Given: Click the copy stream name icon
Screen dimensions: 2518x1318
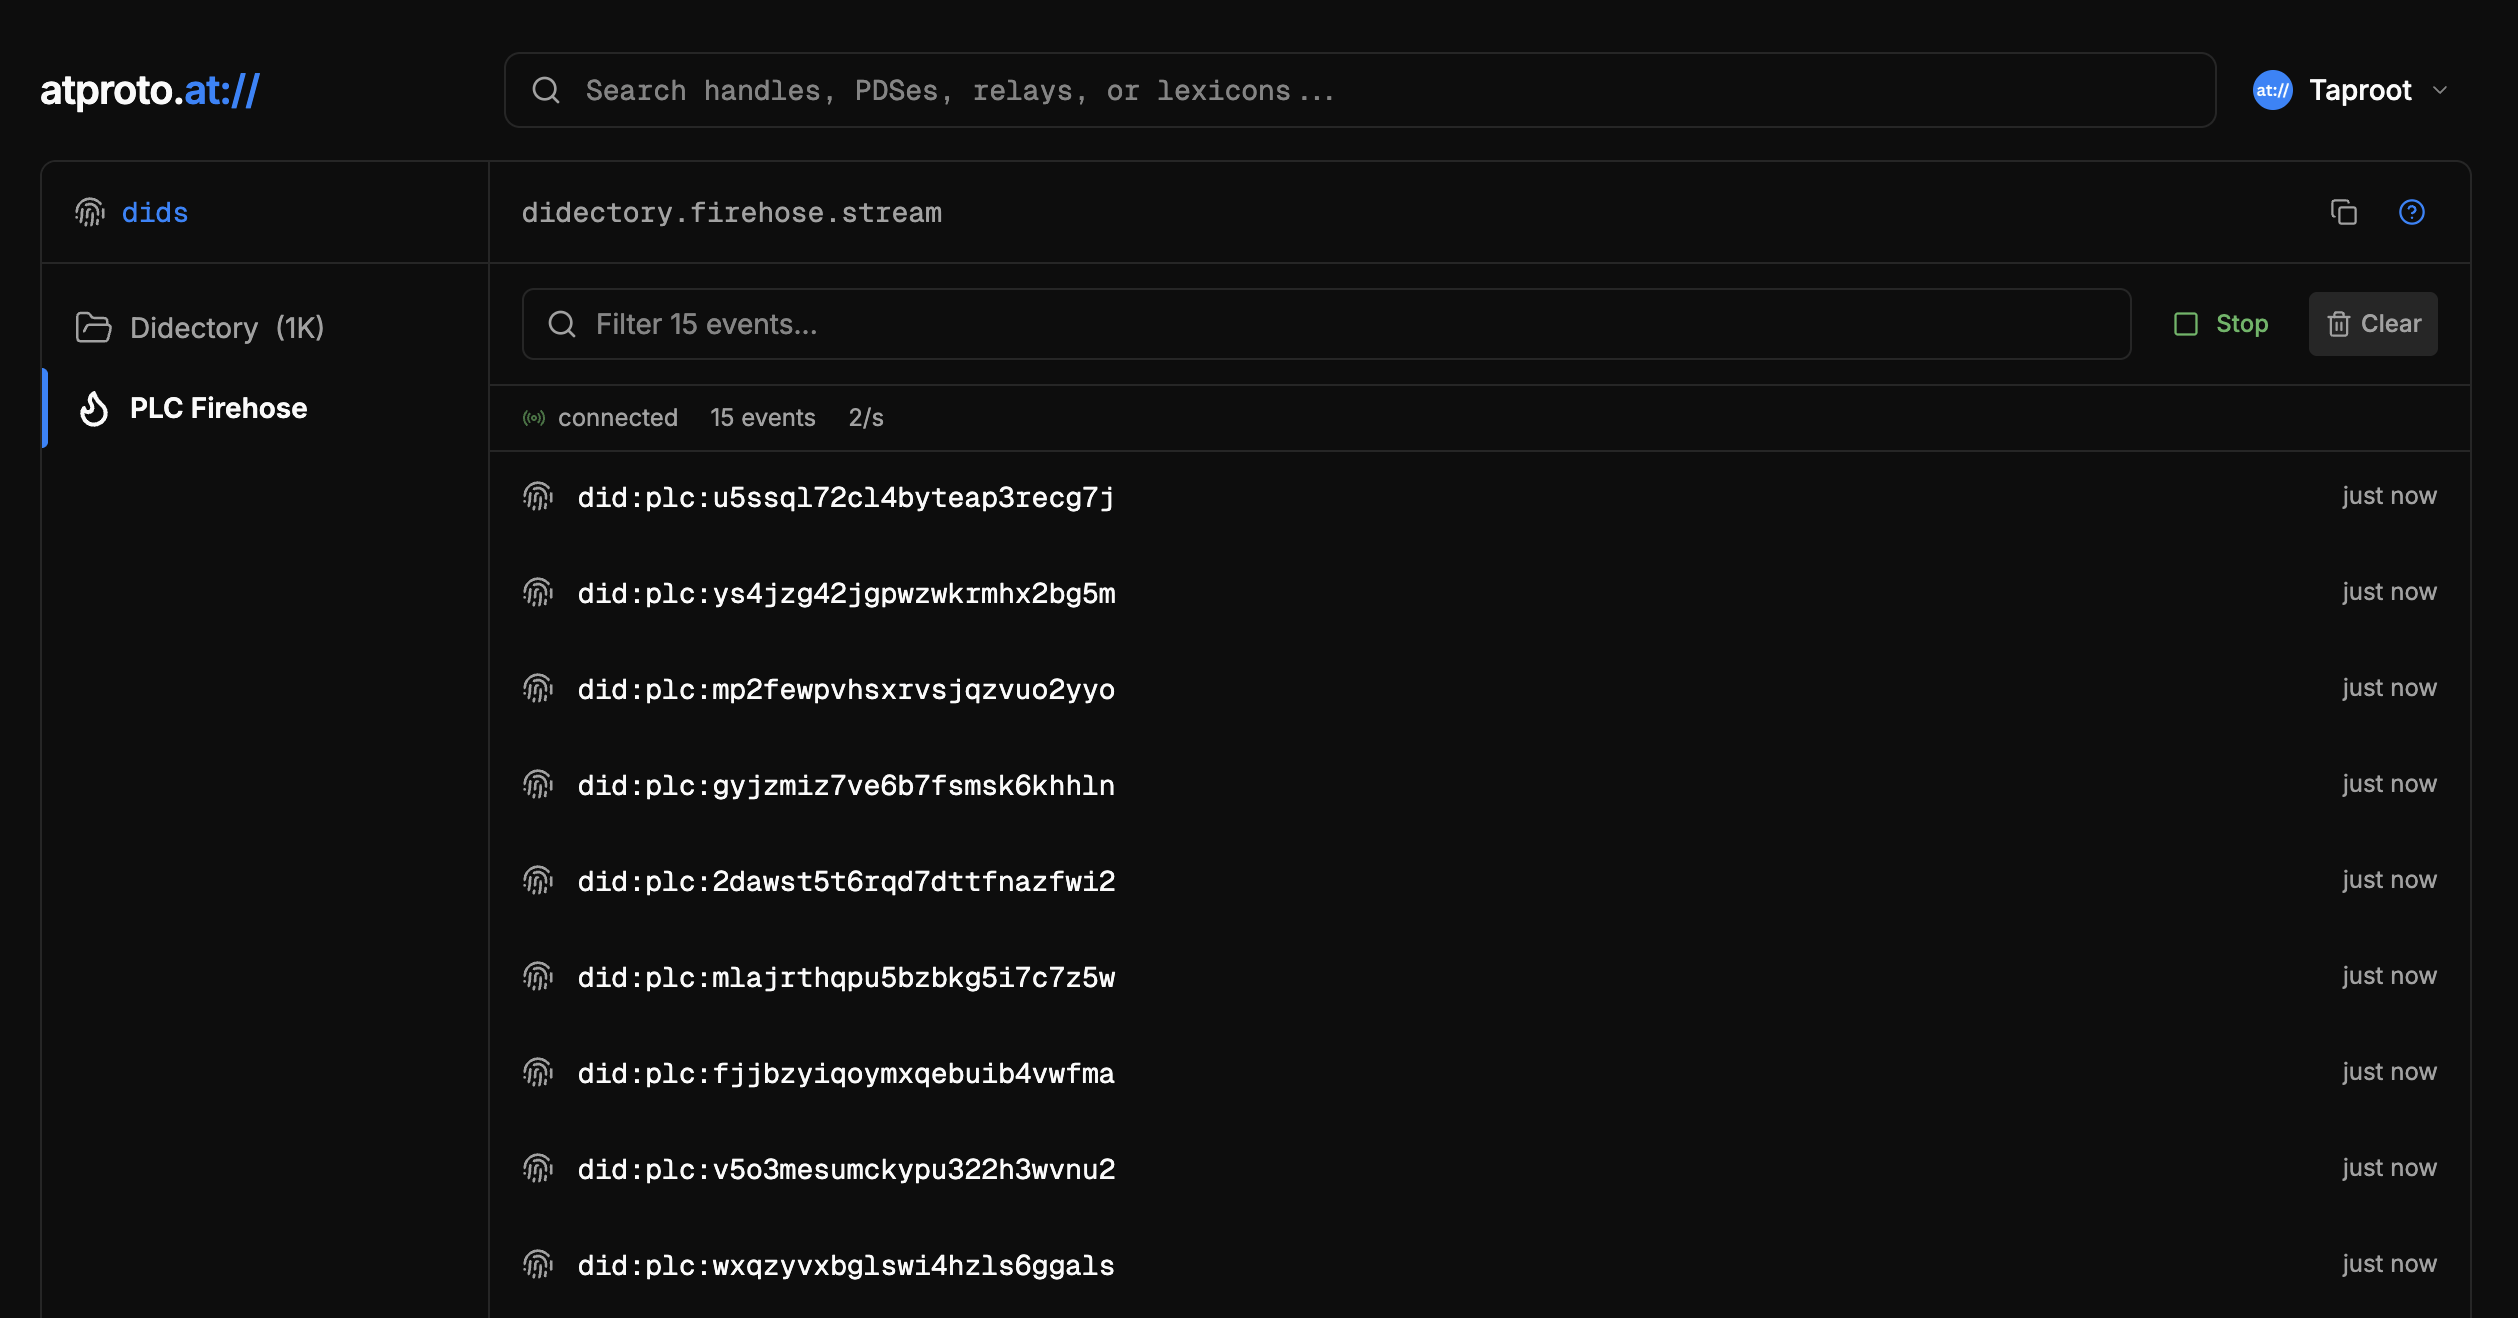Looking at the screenshot, I should point(2343,212).
